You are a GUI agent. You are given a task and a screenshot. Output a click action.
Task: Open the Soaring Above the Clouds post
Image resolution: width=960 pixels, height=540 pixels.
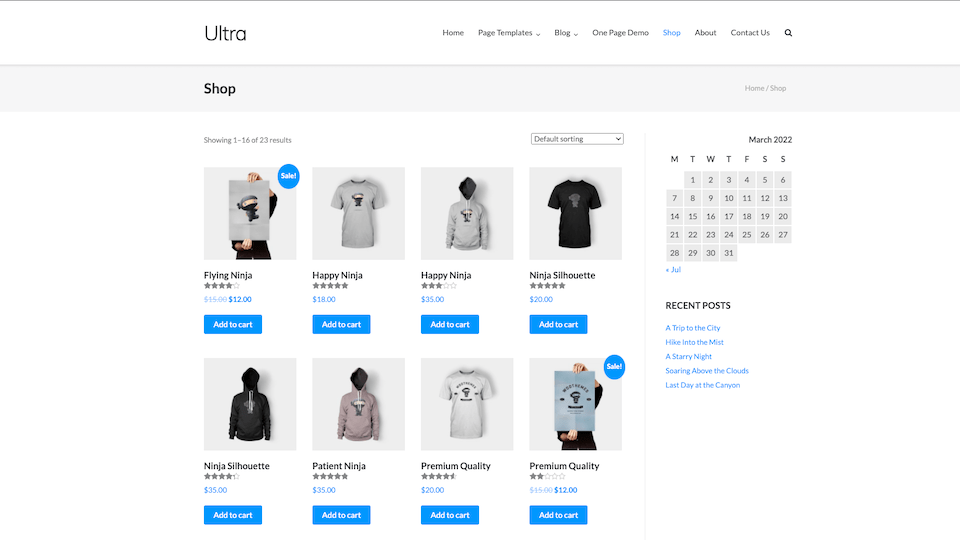pos(707,370)
